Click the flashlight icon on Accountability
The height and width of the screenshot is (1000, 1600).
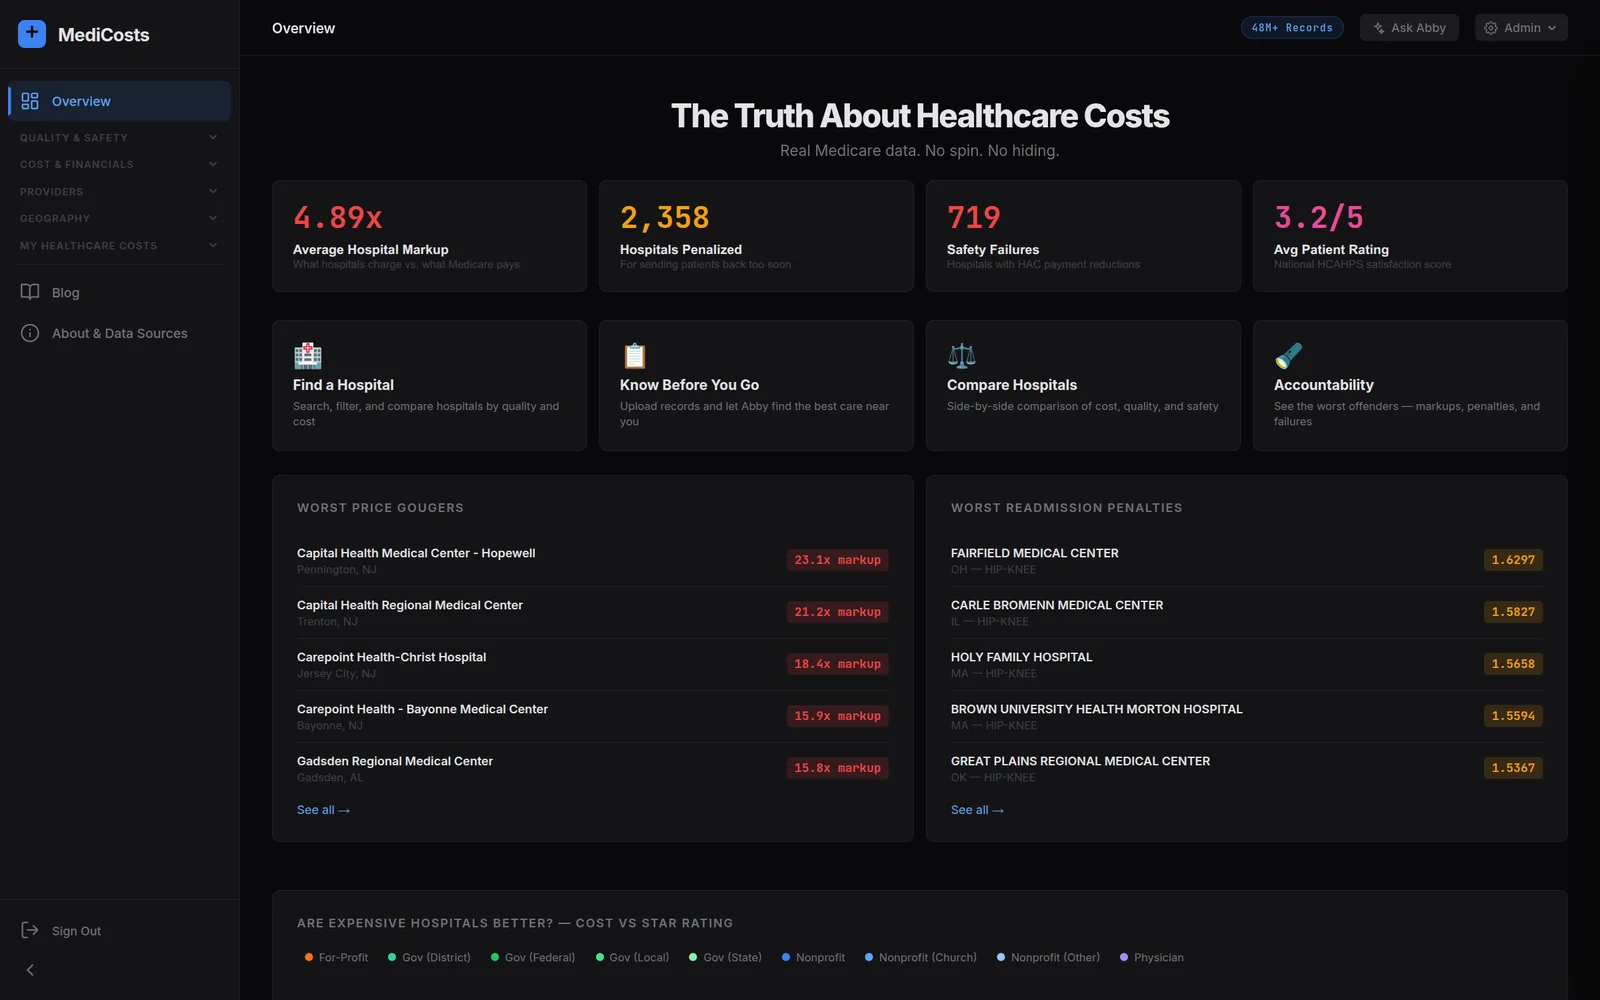point(1288,355)
